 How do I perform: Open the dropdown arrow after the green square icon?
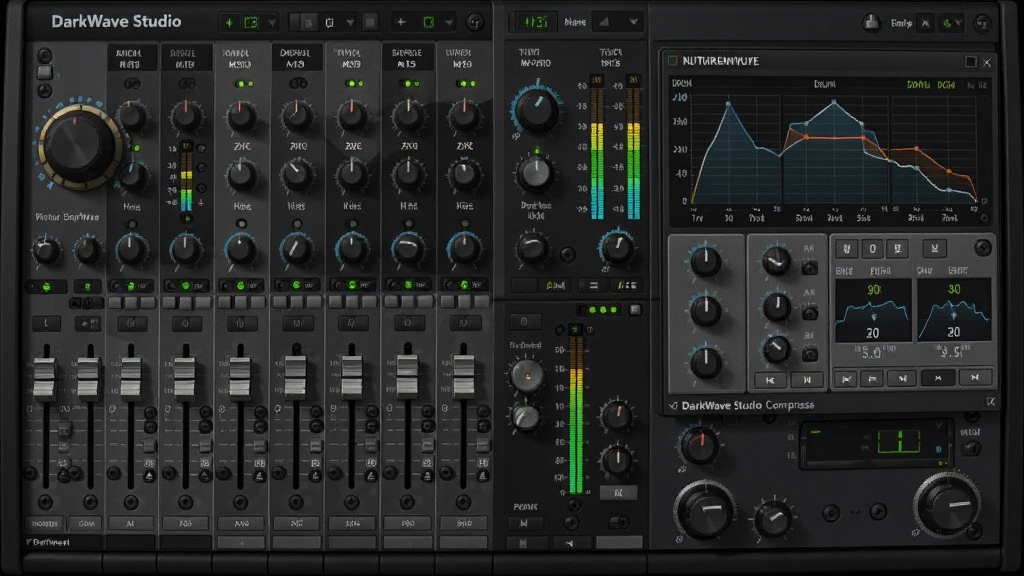tap(449, 23)
